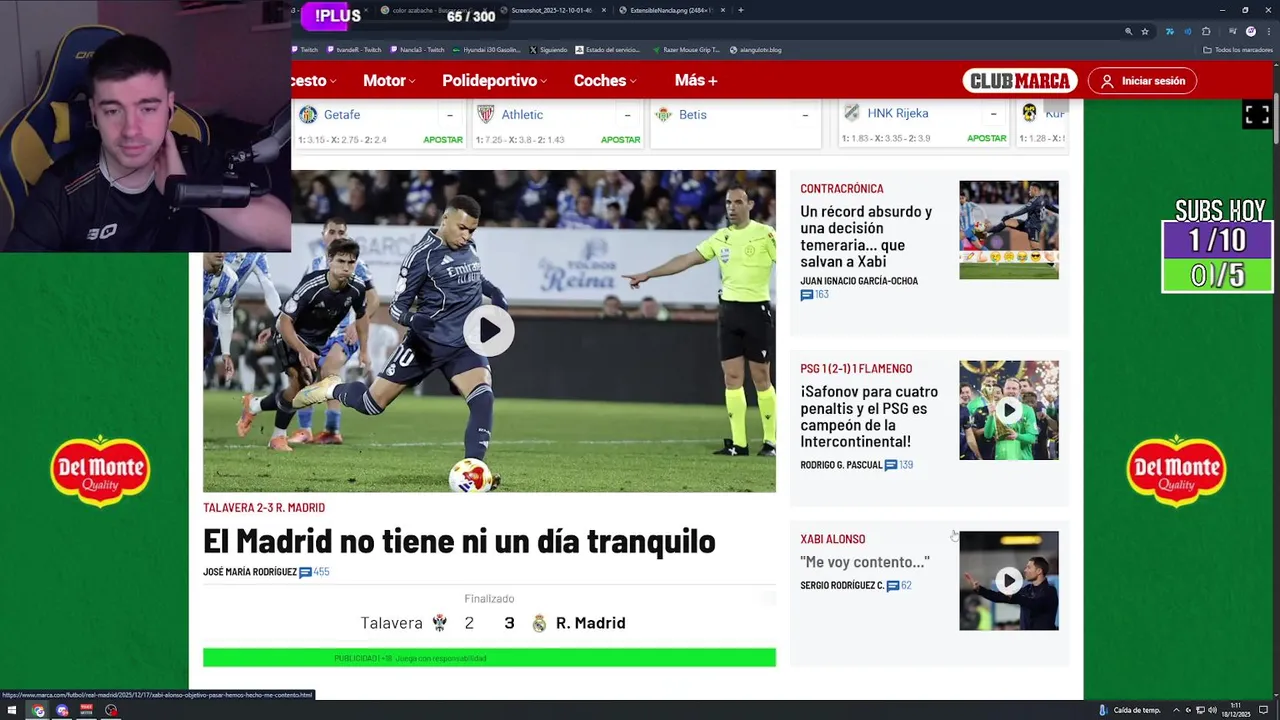Open a new browser tab
This screenshot has width=1280, height=720.
740,10
